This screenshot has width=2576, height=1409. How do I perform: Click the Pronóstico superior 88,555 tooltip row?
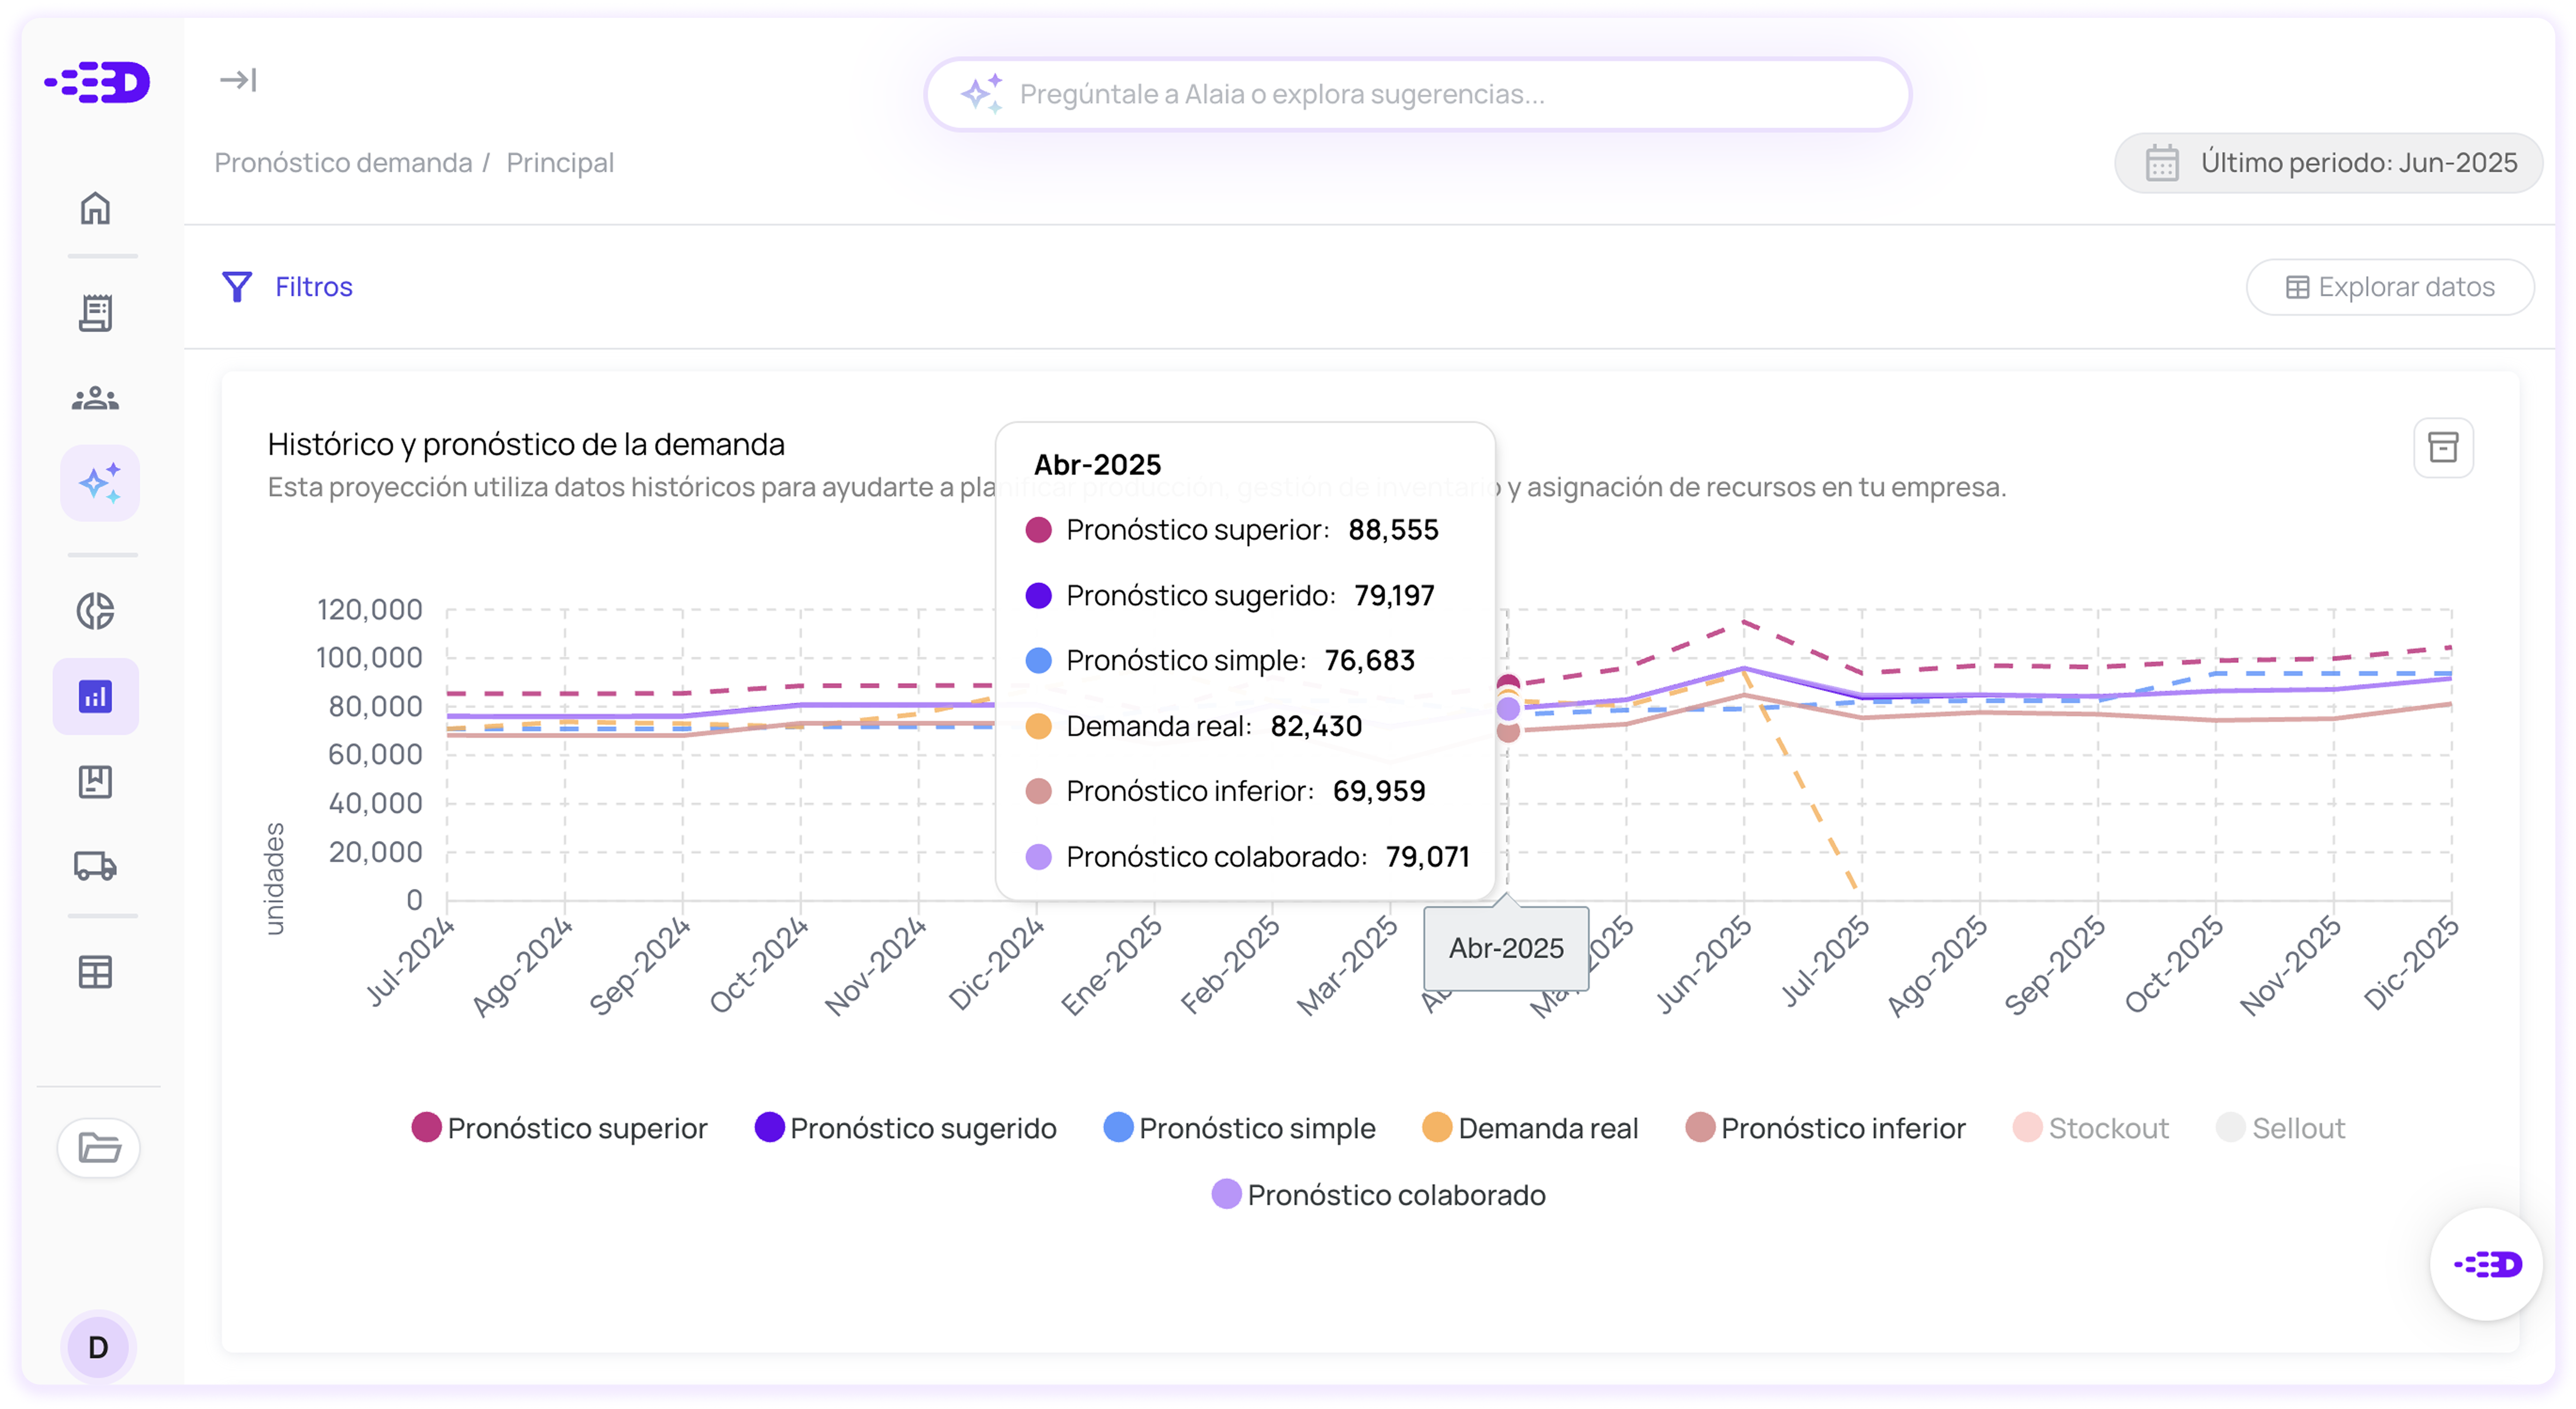tap(1232, 530)
